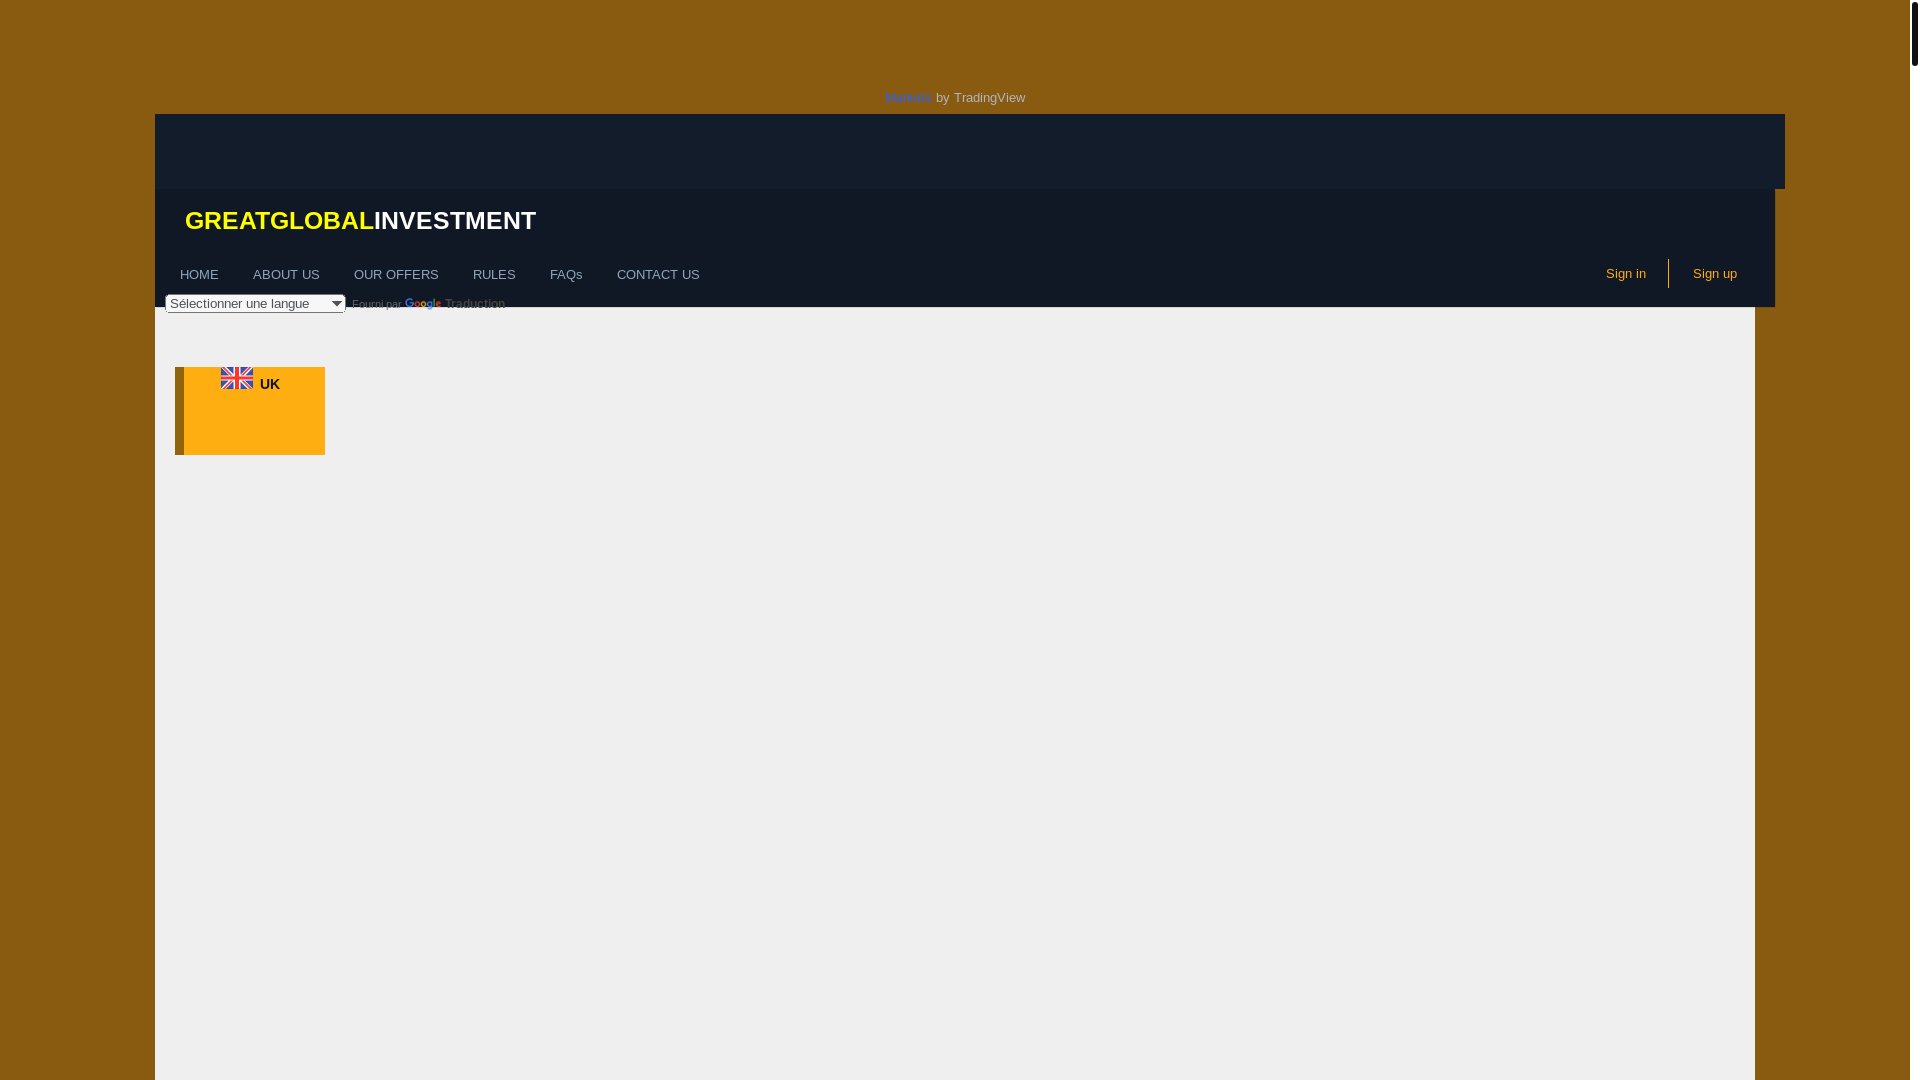This screenshot has width=1920, height=1080.
Task: Open OUR OFFERS page
Action: tap(396, 275)
